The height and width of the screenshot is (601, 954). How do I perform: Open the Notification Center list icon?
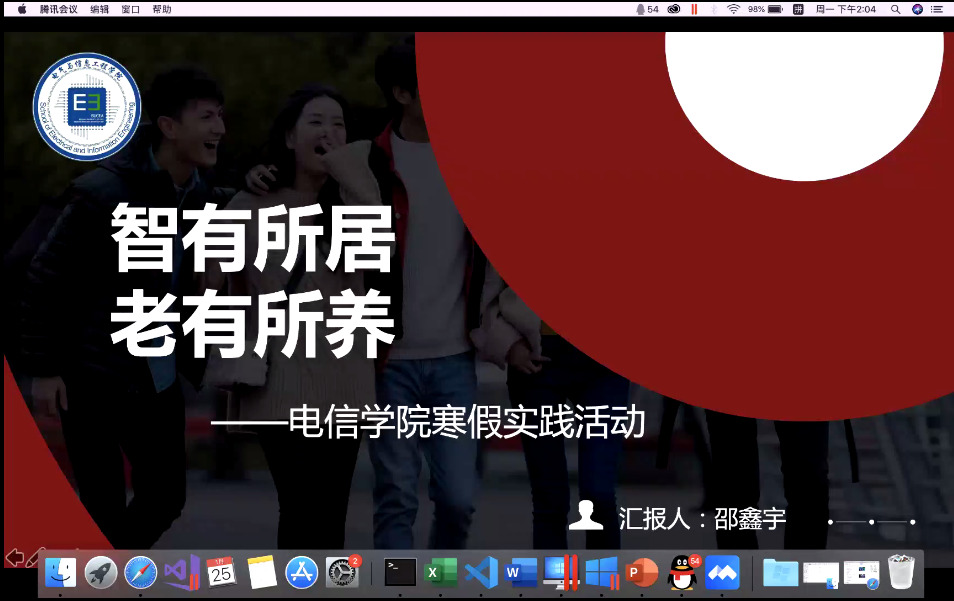tap(937, 9)
